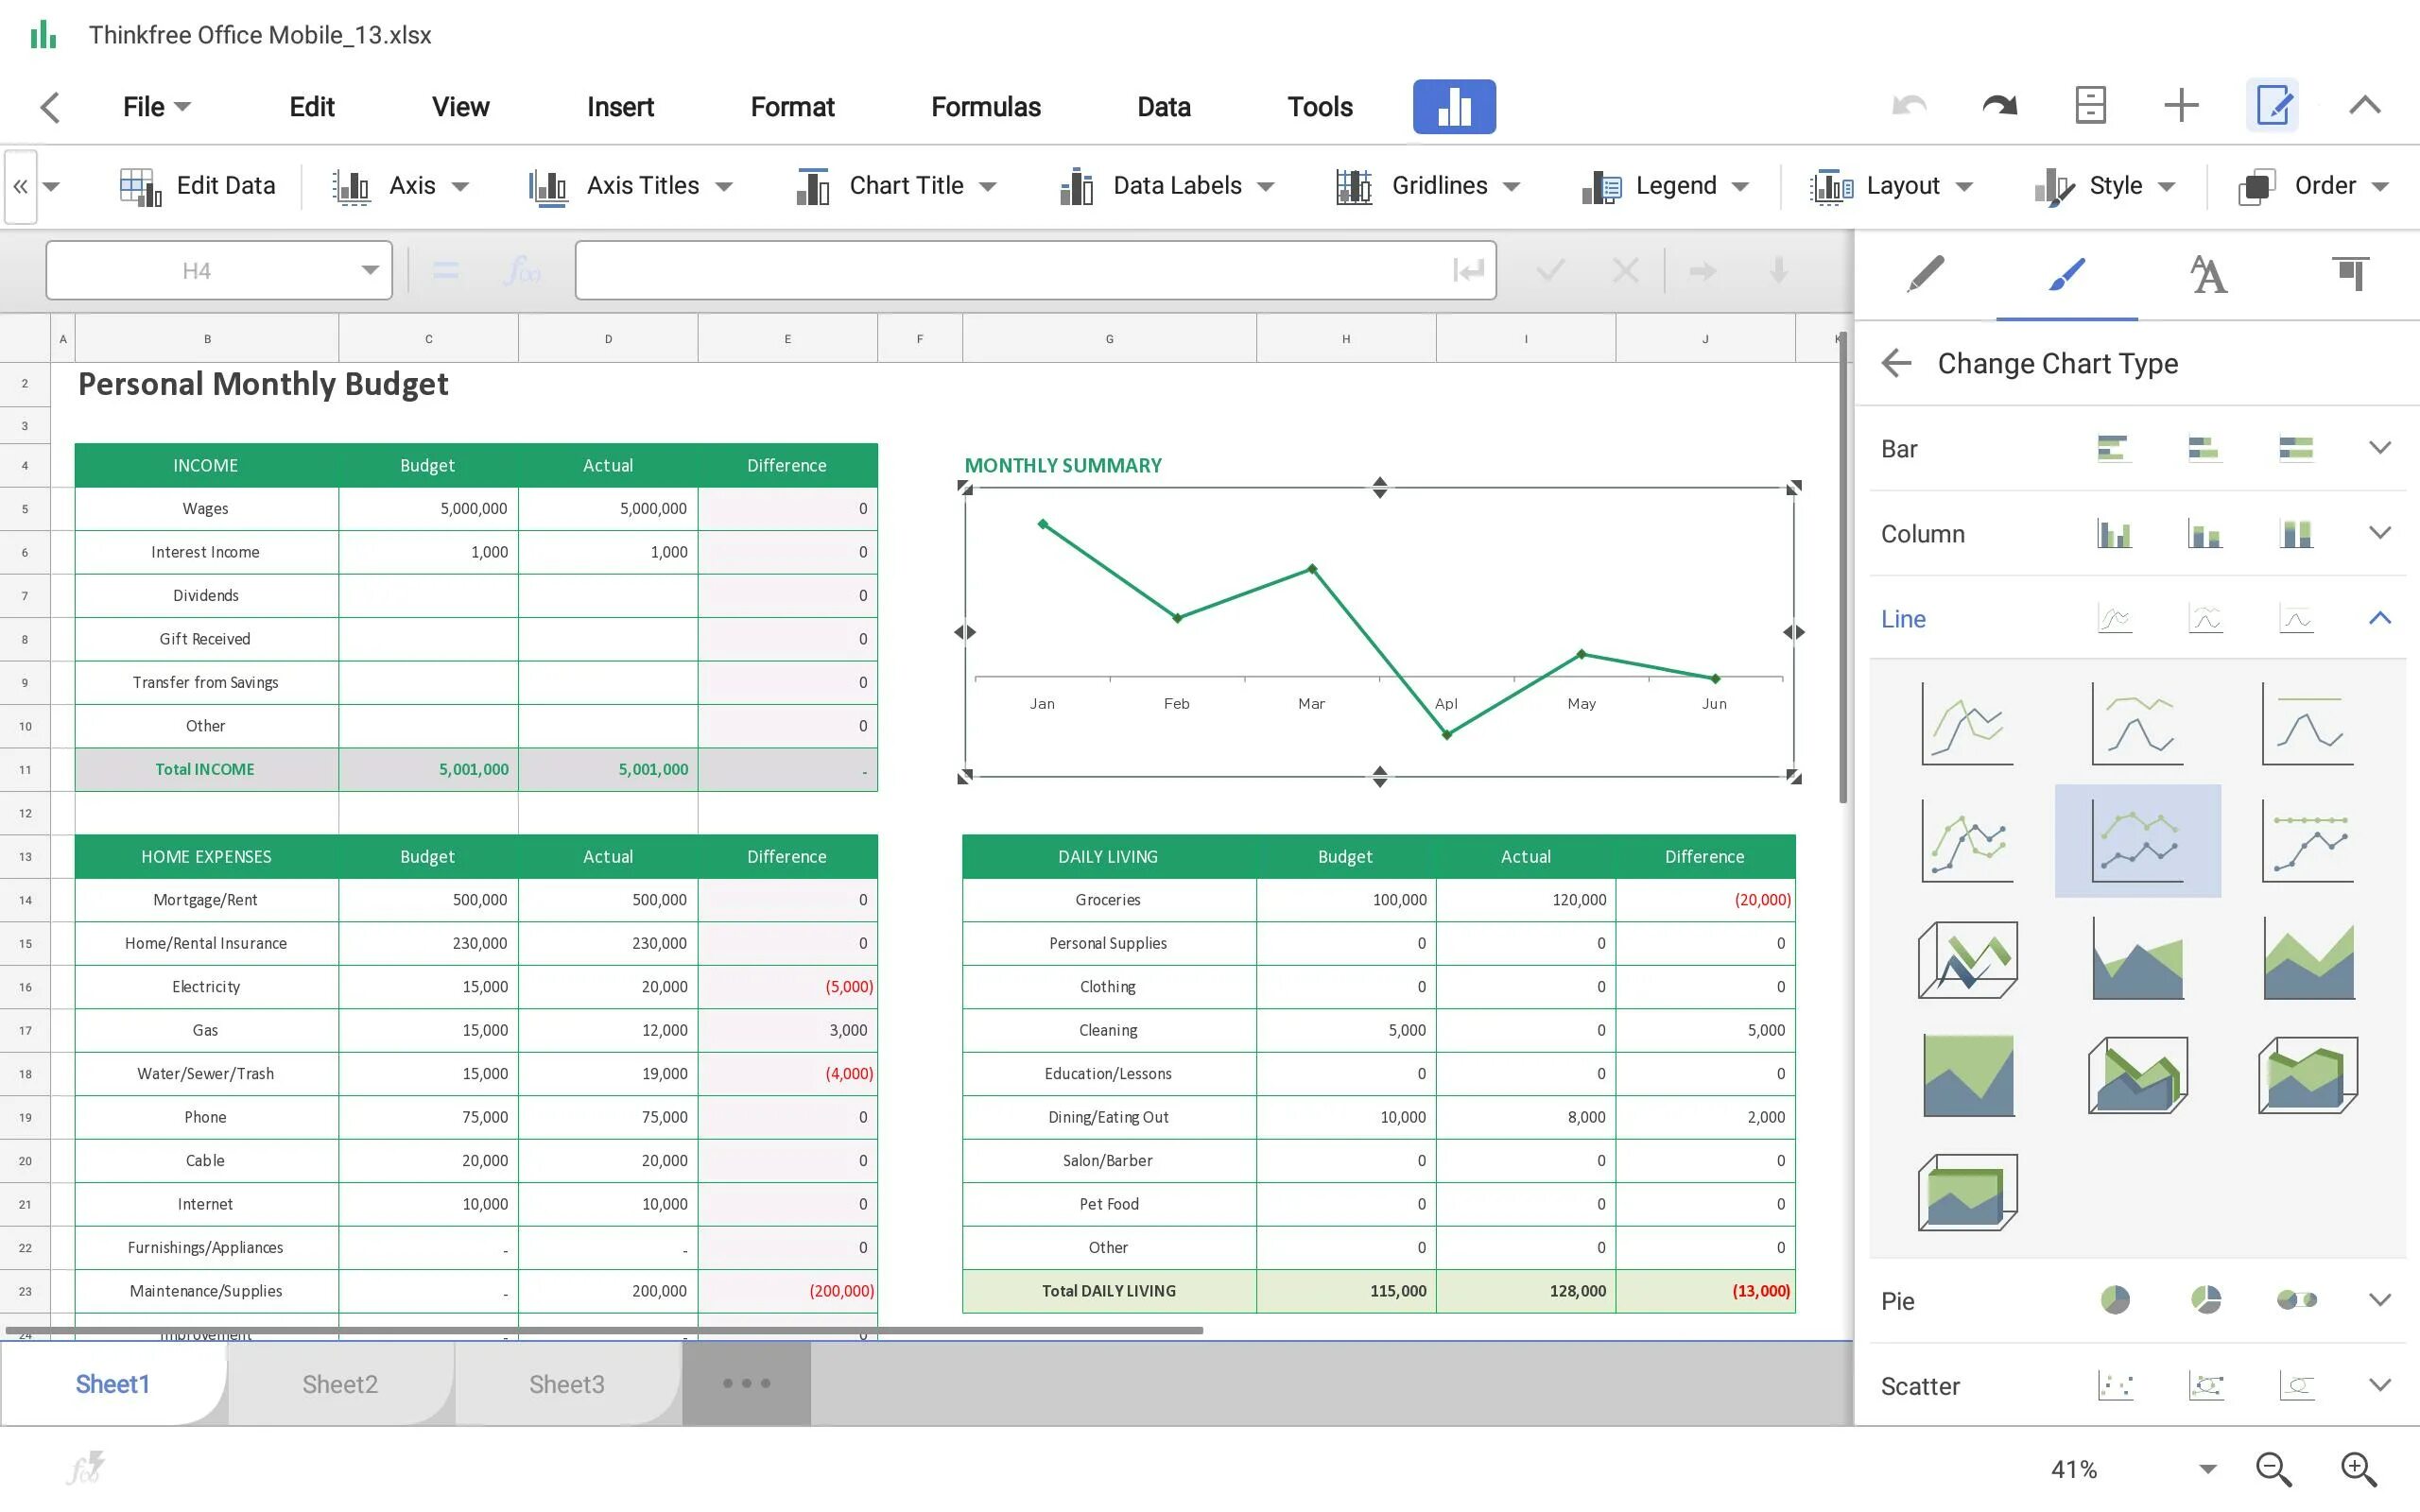Click the plus add icon in header
Screen dimensions: 2420x1512
(2180, 105)
